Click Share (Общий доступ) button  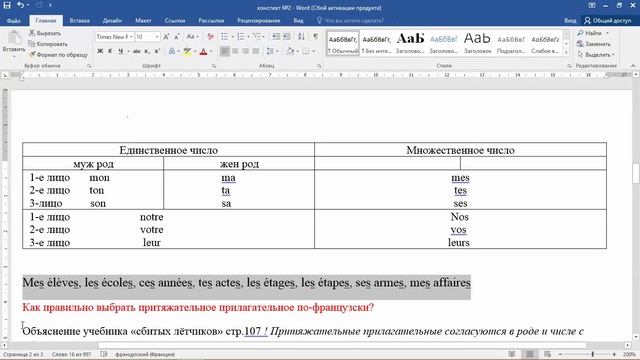point(607,20)
